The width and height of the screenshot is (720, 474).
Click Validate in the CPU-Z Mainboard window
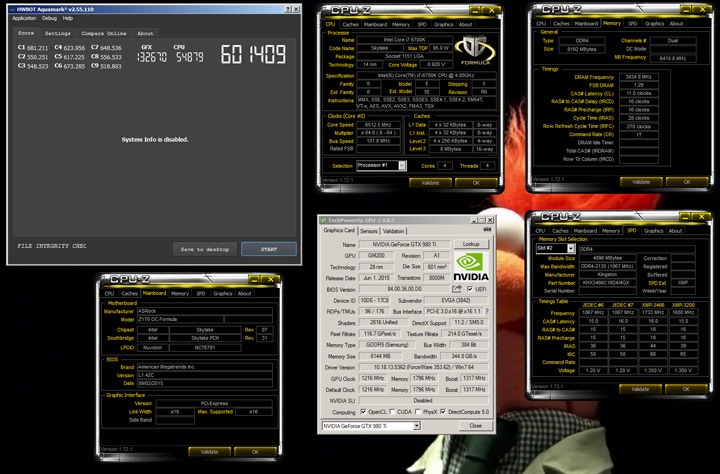tap(209, 452)
